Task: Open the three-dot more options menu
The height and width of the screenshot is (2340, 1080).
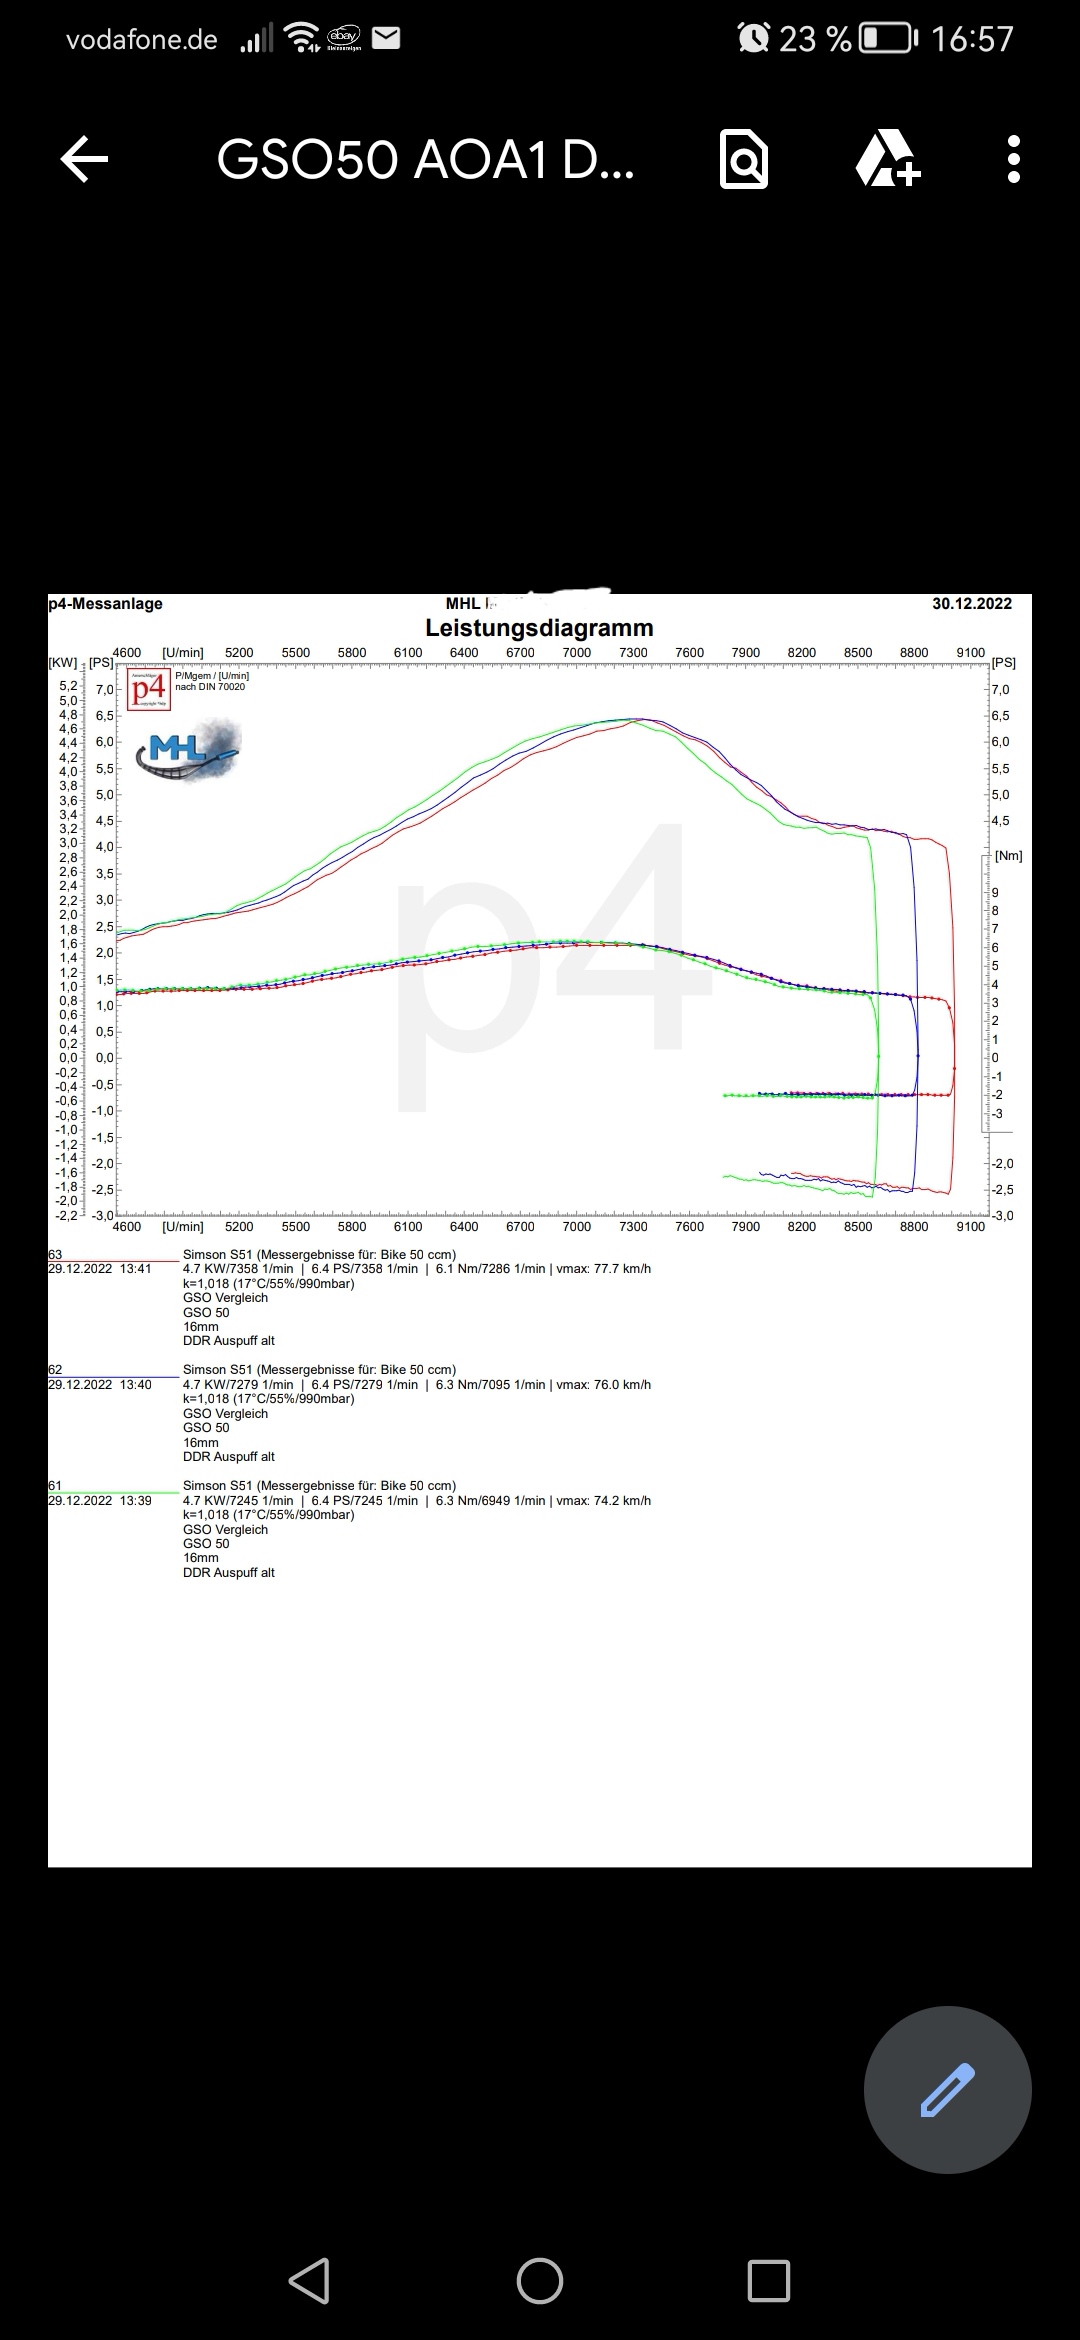Action: (1013, 159)
